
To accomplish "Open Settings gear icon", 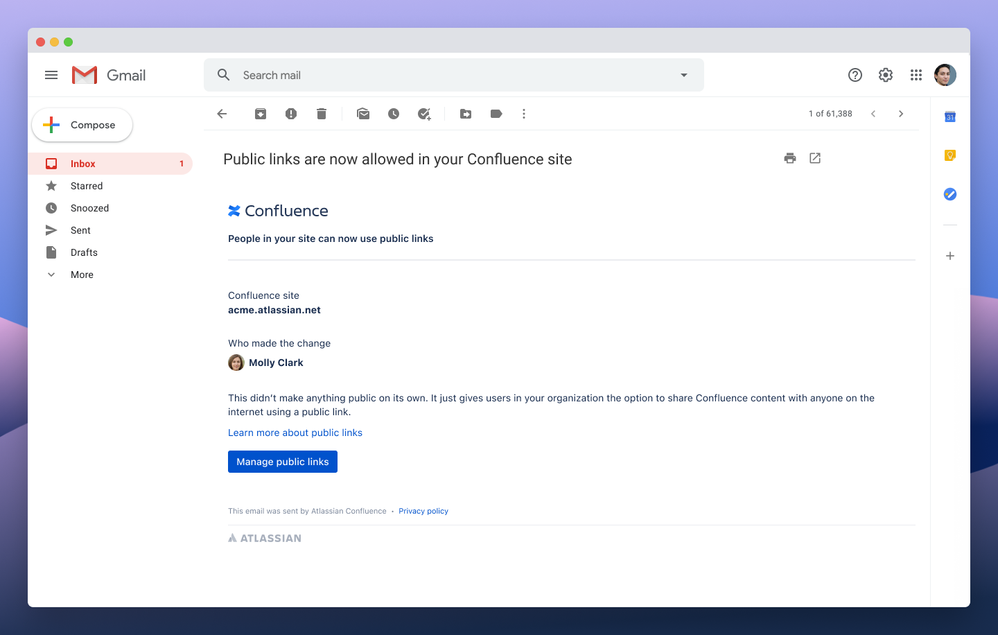I will click(885, 75).
